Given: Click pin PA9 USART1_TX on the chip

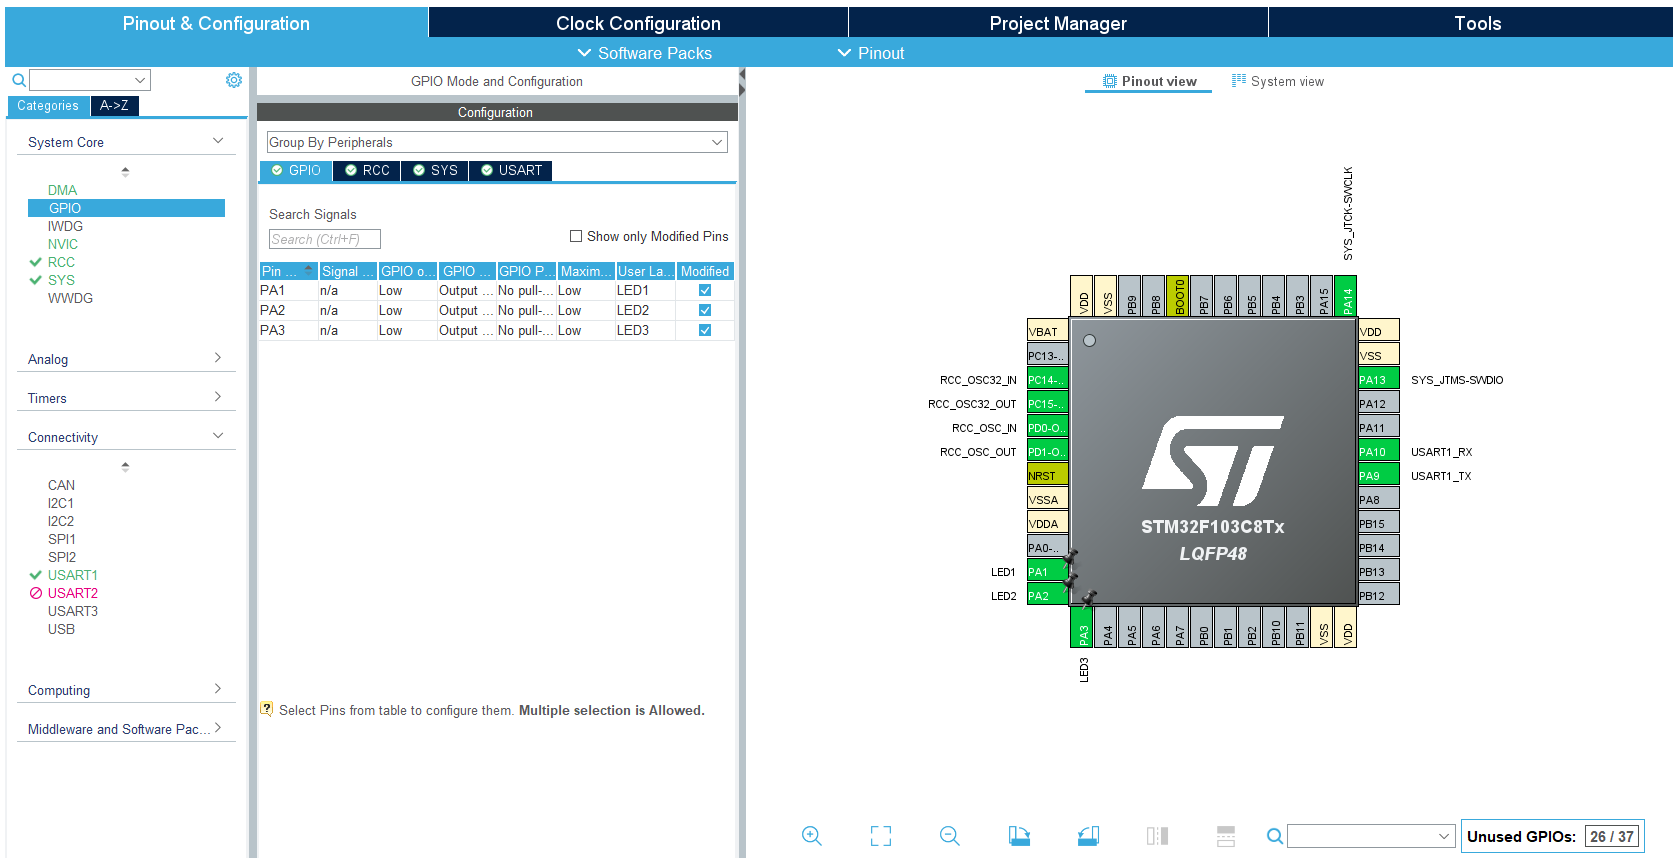Looking at the screenshot, I should [1378, 476].
